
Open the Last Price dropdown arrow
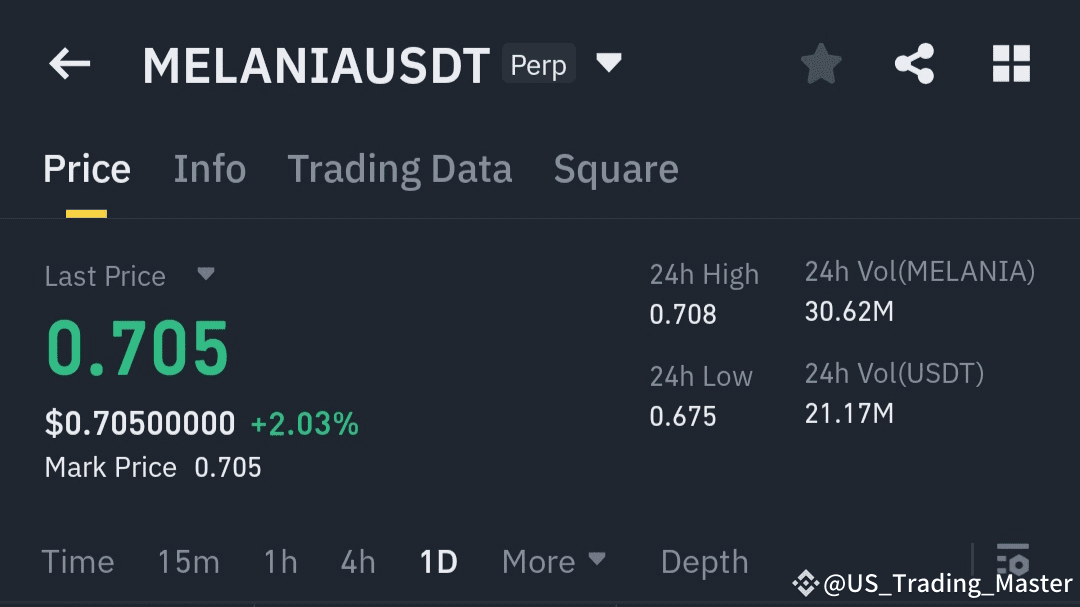tap(206, 274)
